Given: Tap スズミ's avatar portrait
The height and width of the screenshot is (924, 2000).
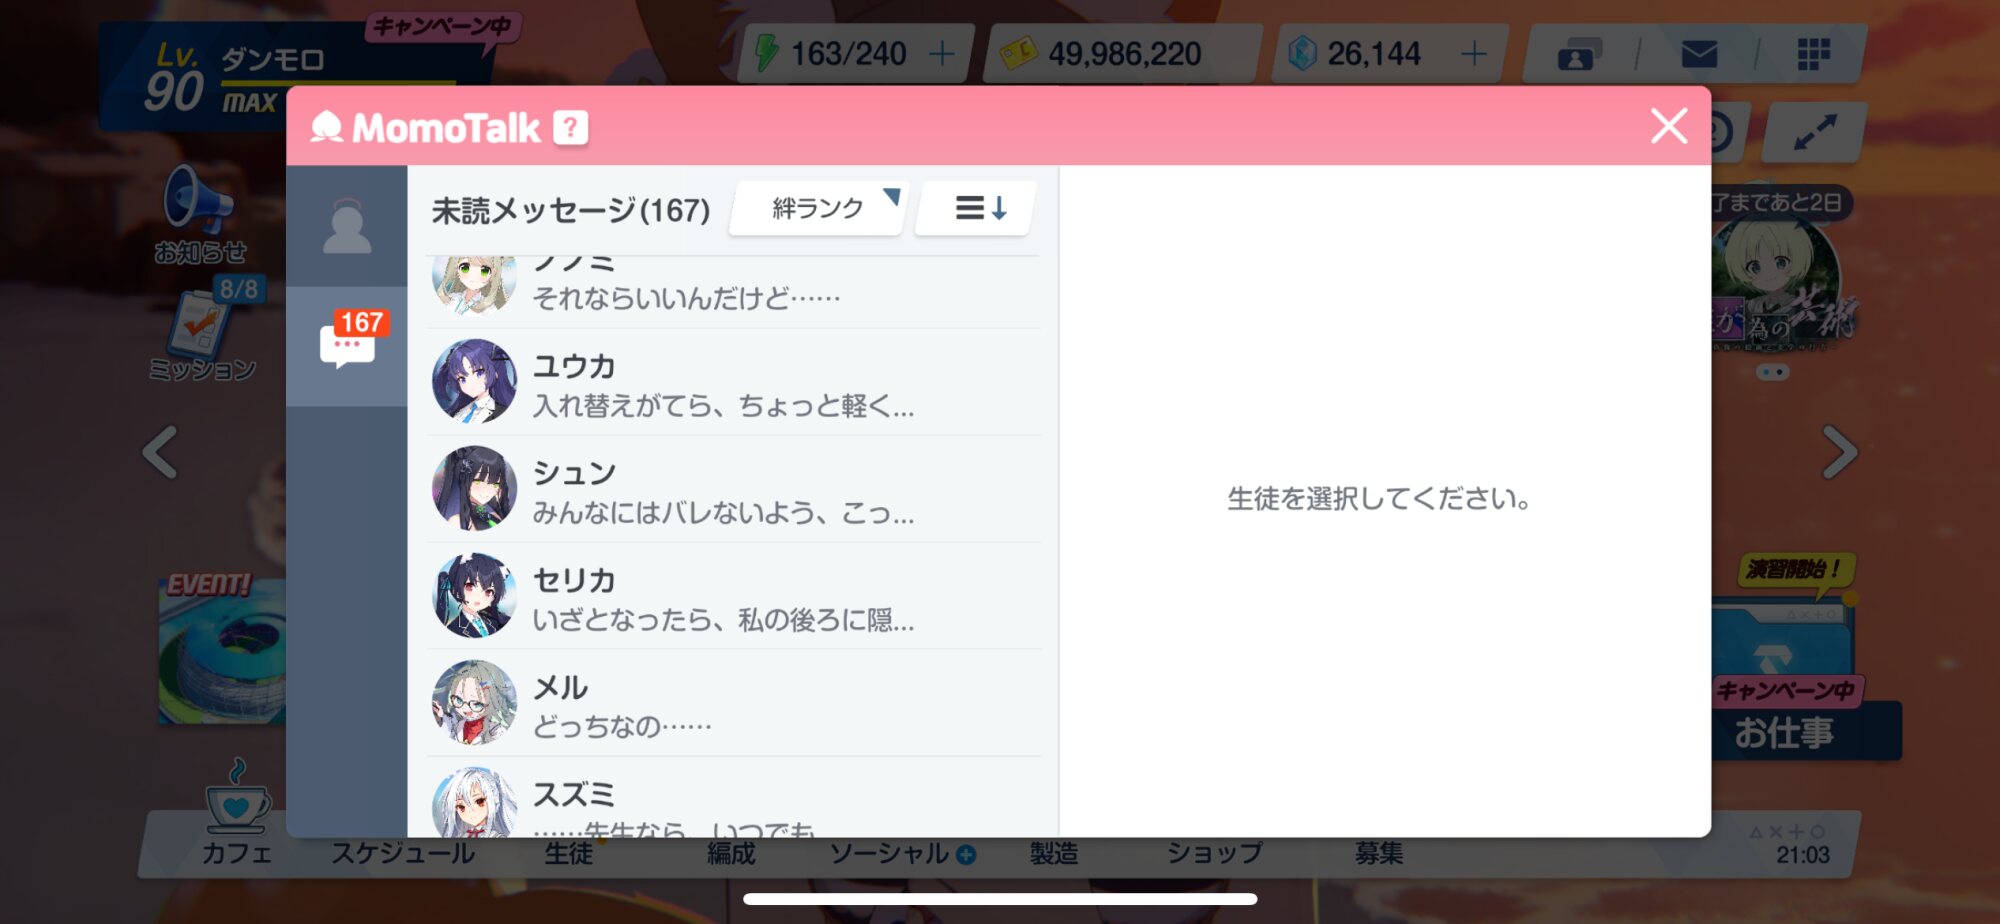Looking at the screenshot, I should click(x=474, y=802).
